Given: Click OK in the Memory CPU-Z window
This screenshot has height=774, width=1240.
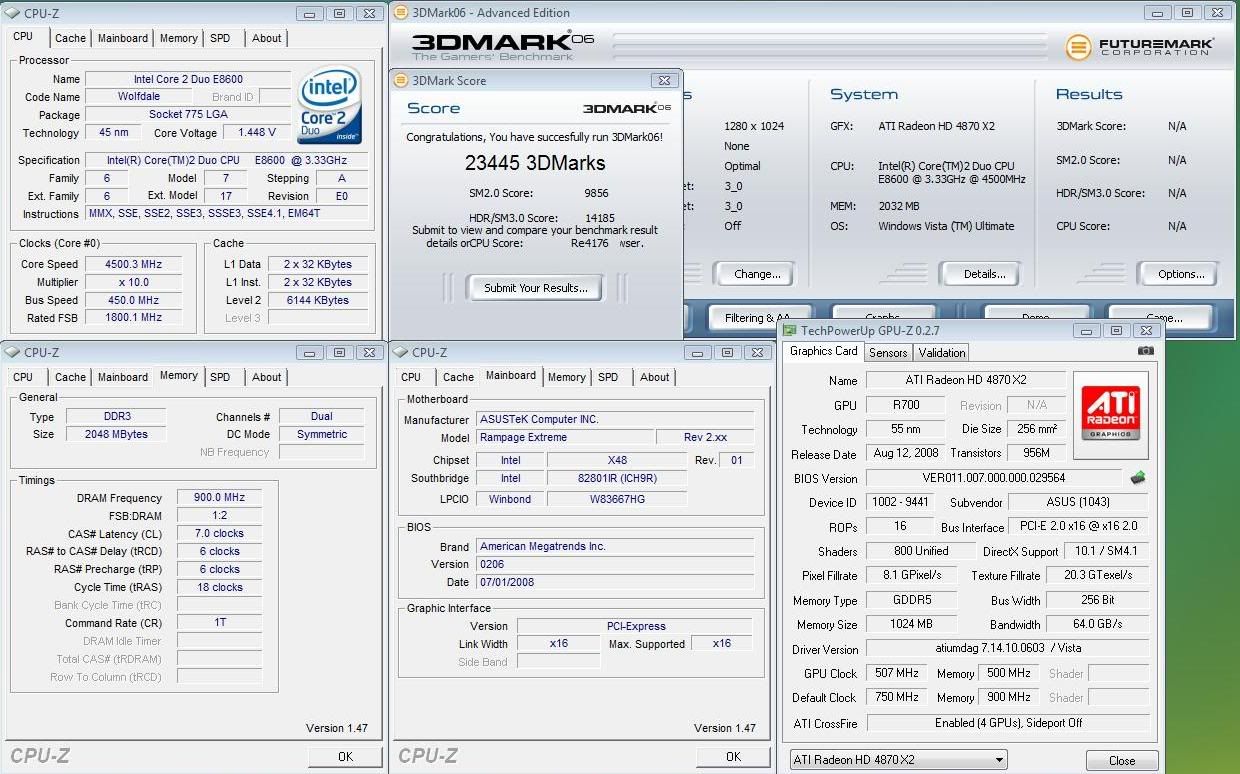Looking at the screenshot, I should tap(345, 757).
